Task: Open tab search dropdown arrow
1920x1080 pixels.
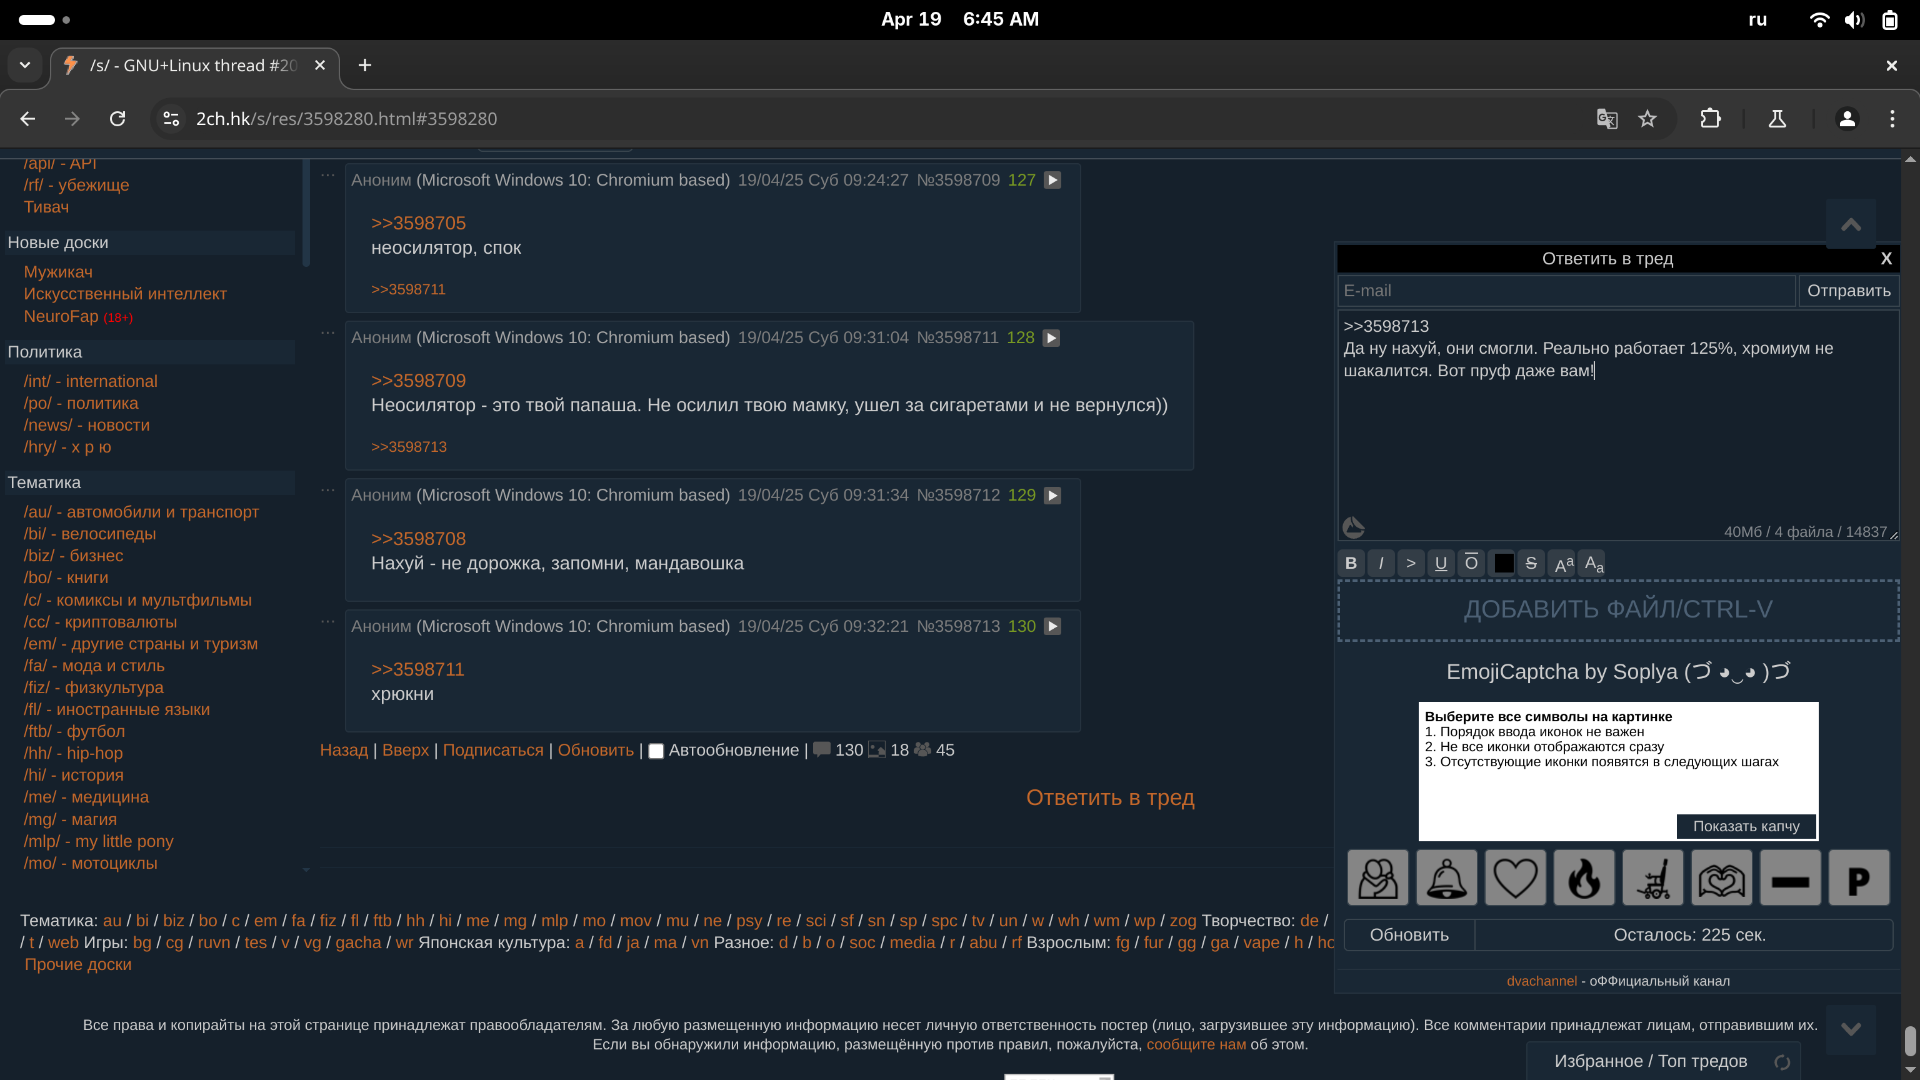Action: click(25, 65)
